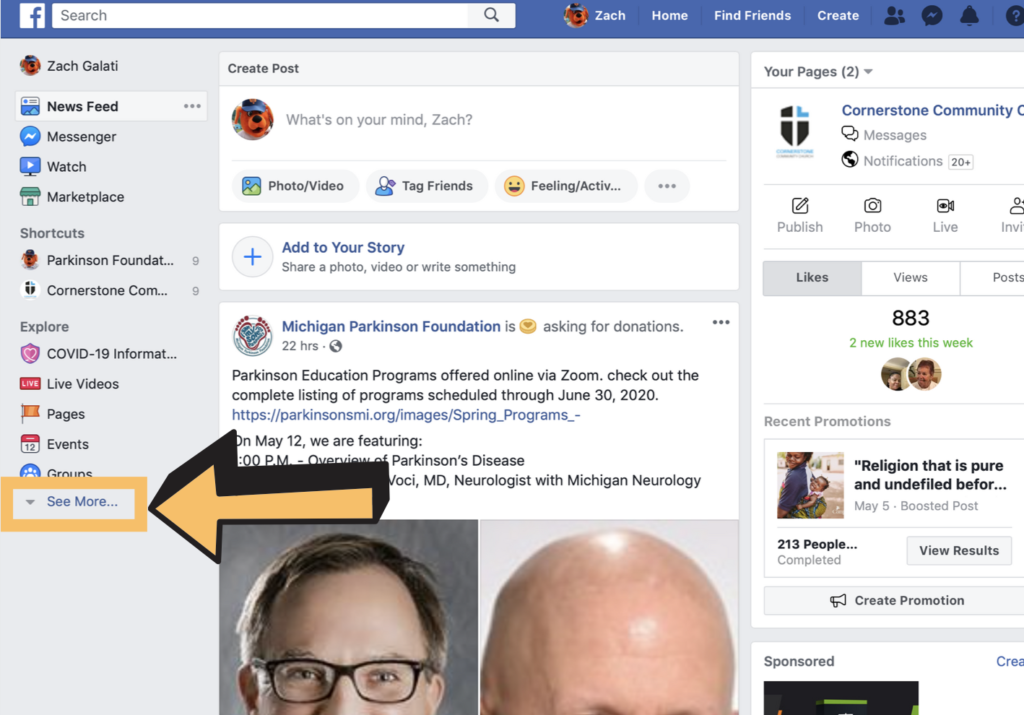Screen dimensions: 1024x715
Task: Open the boosted post thumbnail
Action: pos(810,485)
